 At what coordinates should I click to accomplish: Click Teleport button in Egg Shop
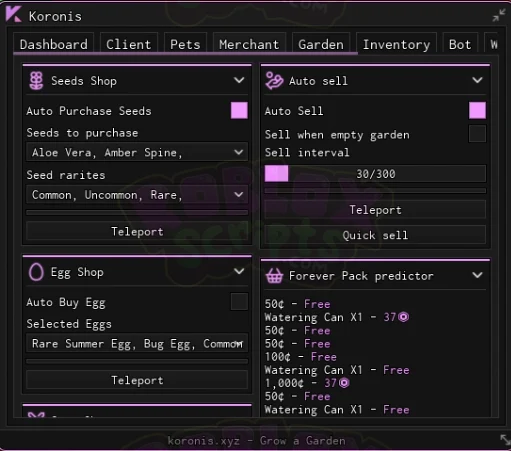(x=137, y=380)
